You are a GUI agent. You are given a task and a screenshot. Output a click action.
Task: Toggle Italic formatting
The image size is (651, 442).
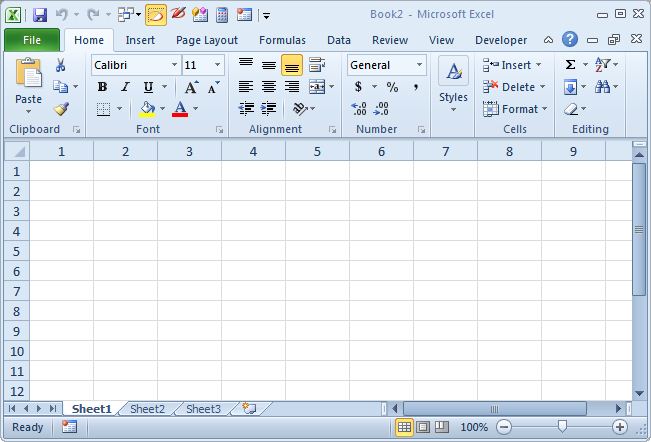[x=126, y=87]
